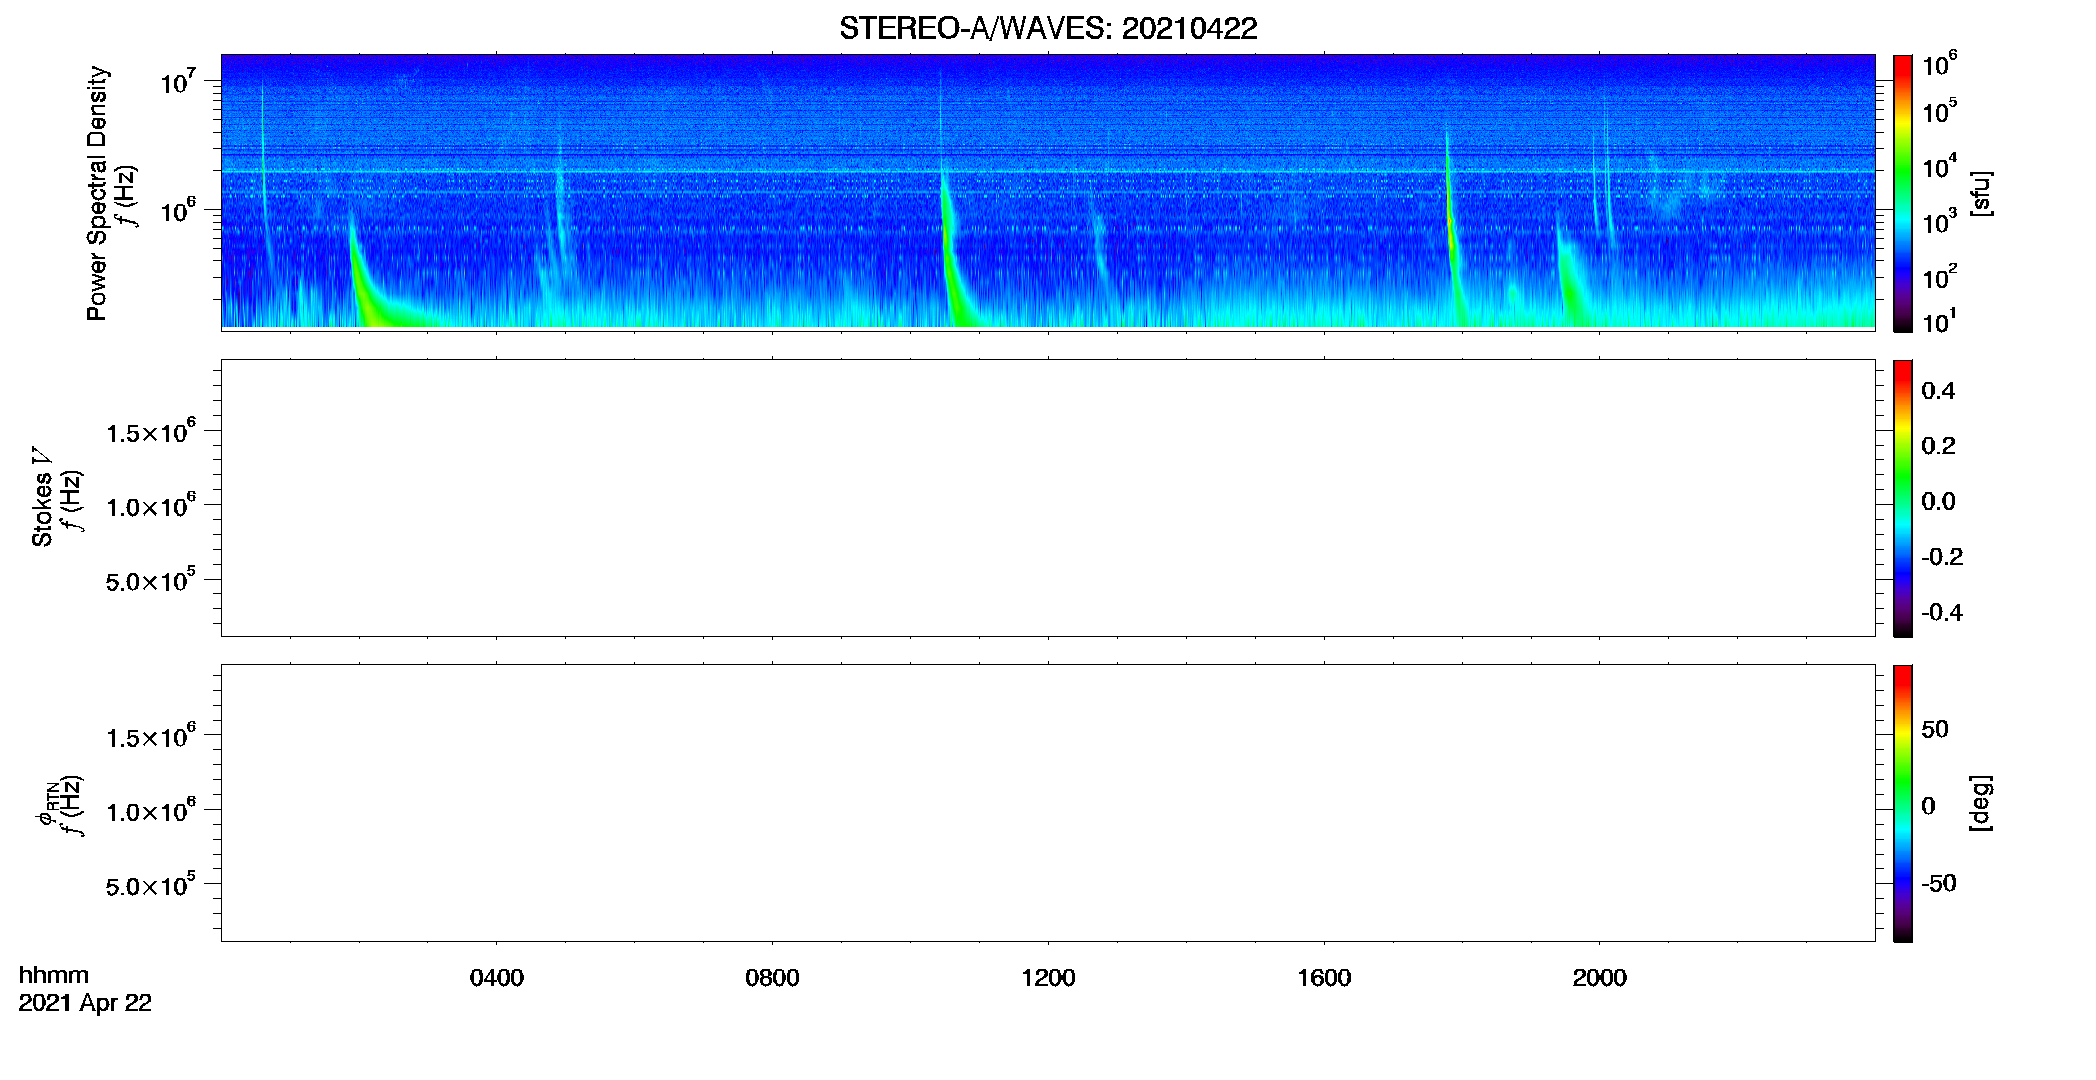Click the 1.5×10^6 tick in φRTN panel
2096x1080 pixels.
pos(151,736)
